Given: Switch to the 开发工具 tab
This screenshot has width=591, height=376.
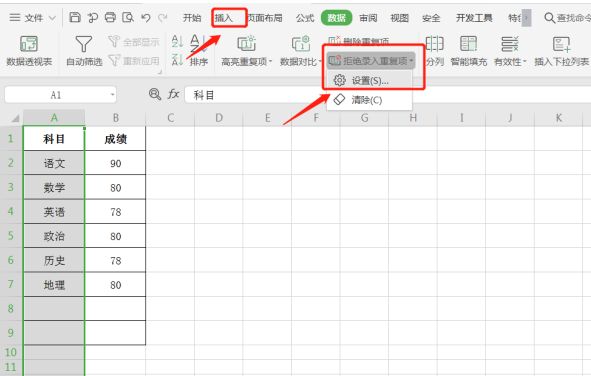Looking at the screenshot, I should (x=474, y=18).
